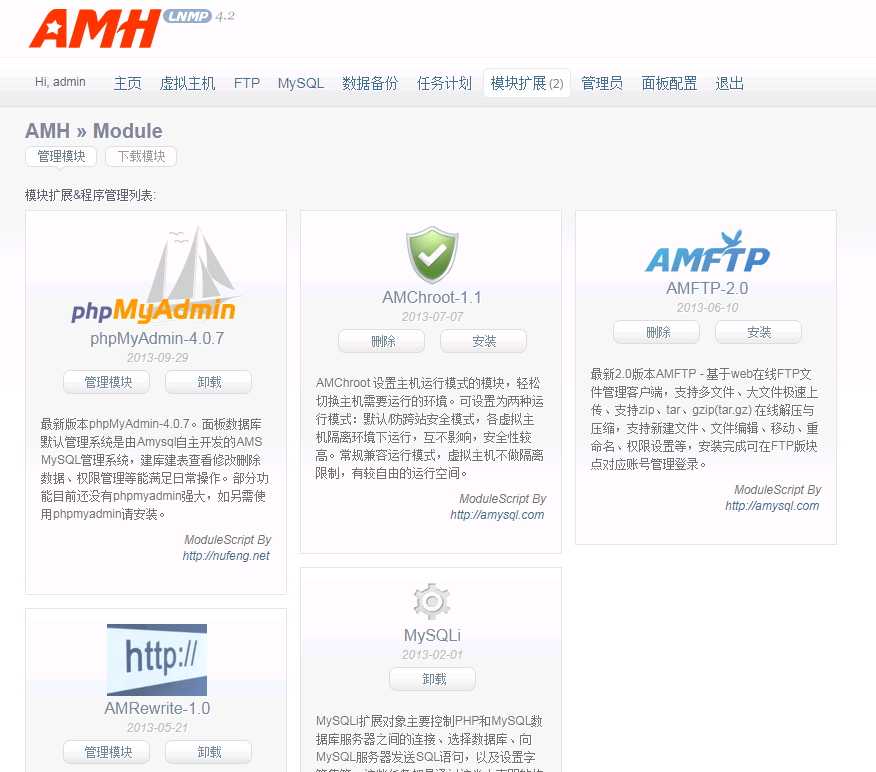Viewport: 876px width, 772px height.
Task: Click 管理模块 button for AMRewrite-1.0
Action: 107,752
